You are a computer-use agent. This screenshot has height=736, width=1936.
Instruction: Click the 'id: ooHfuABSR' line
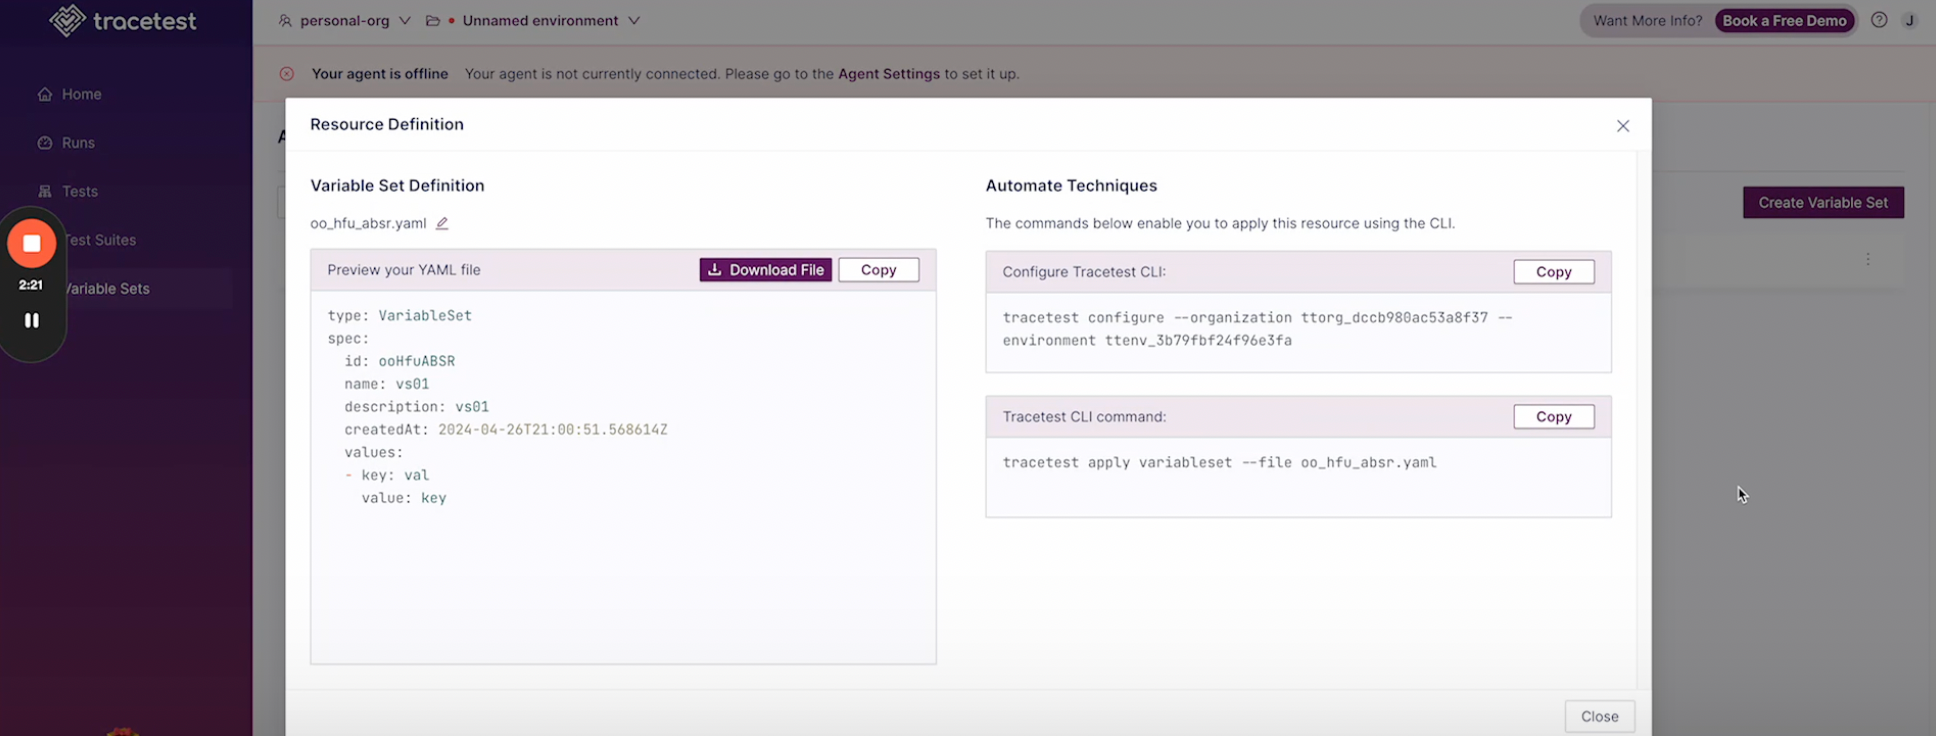(400, 361)
